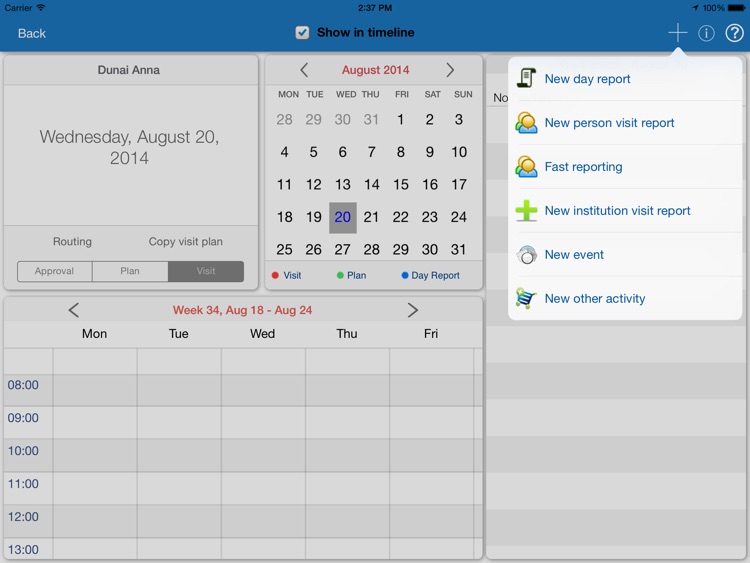Screen dimensions: 750x563
Task: Open the help question mark icon
Action: [x=734, y=33]
